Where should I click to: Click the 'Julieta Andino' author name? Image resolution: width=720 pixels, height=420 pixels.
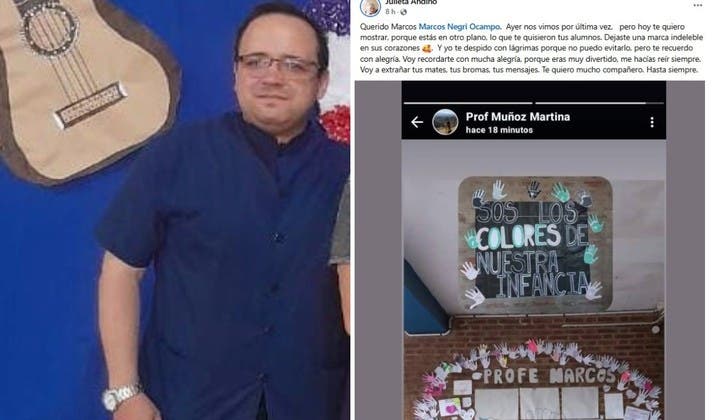click(x=411, y=2)
